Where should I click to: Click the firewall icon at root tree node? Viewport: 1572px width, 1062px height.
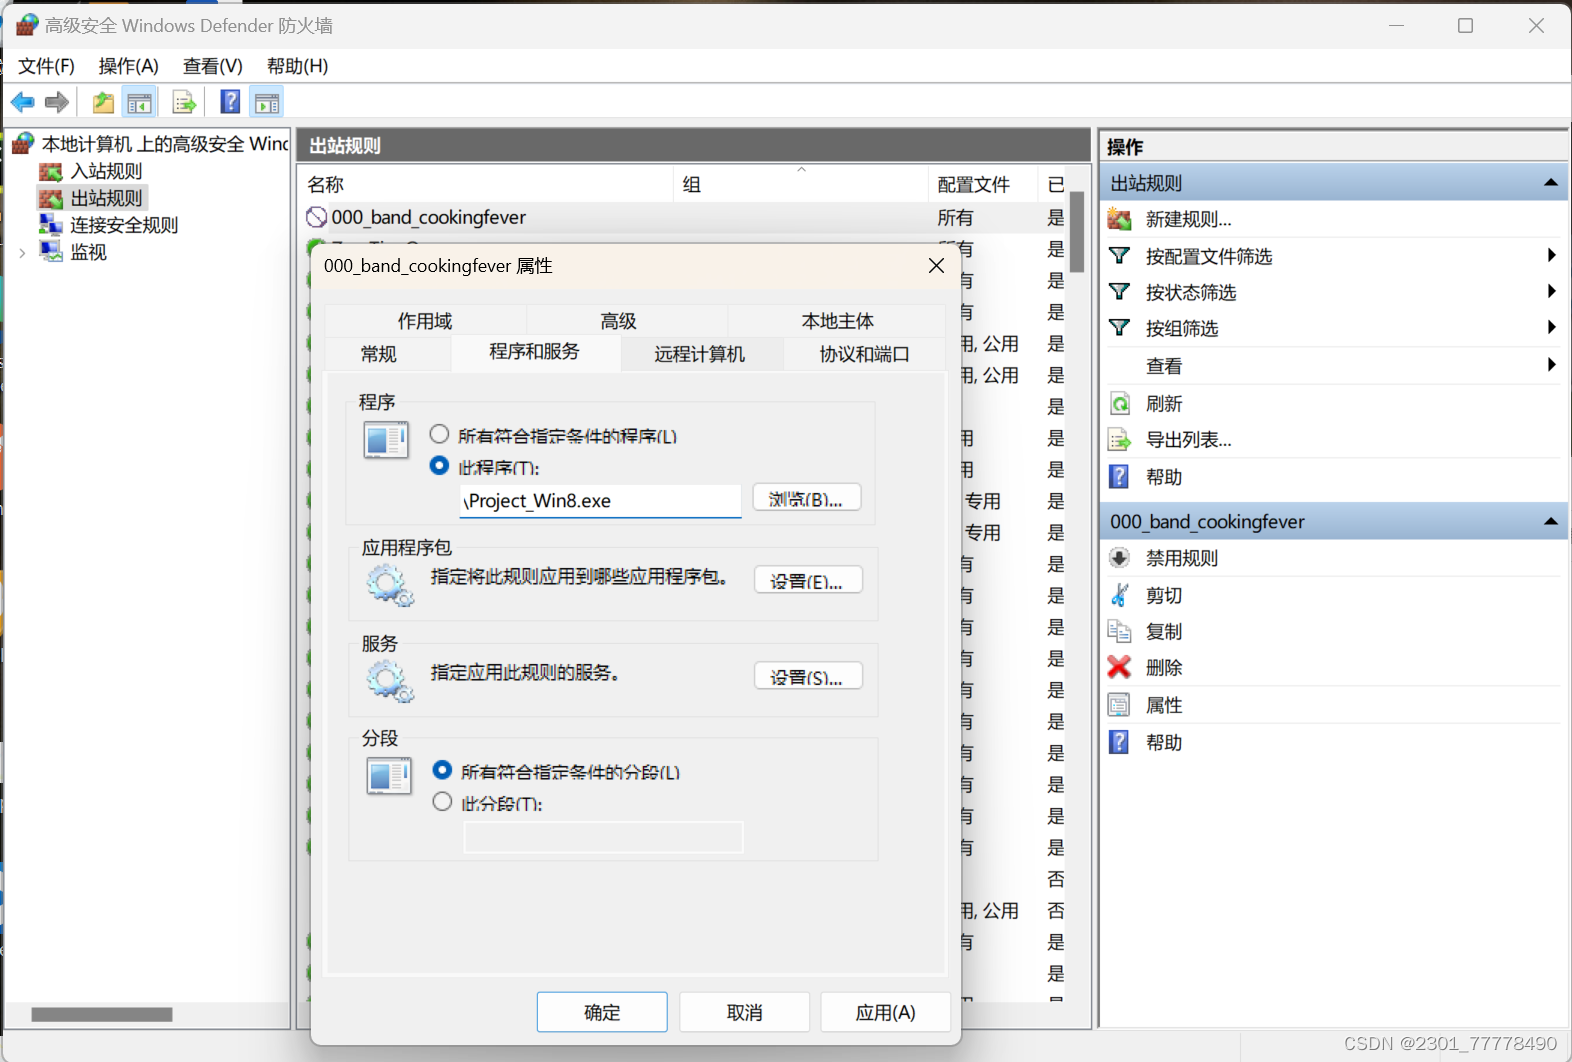tap(24, 144)
